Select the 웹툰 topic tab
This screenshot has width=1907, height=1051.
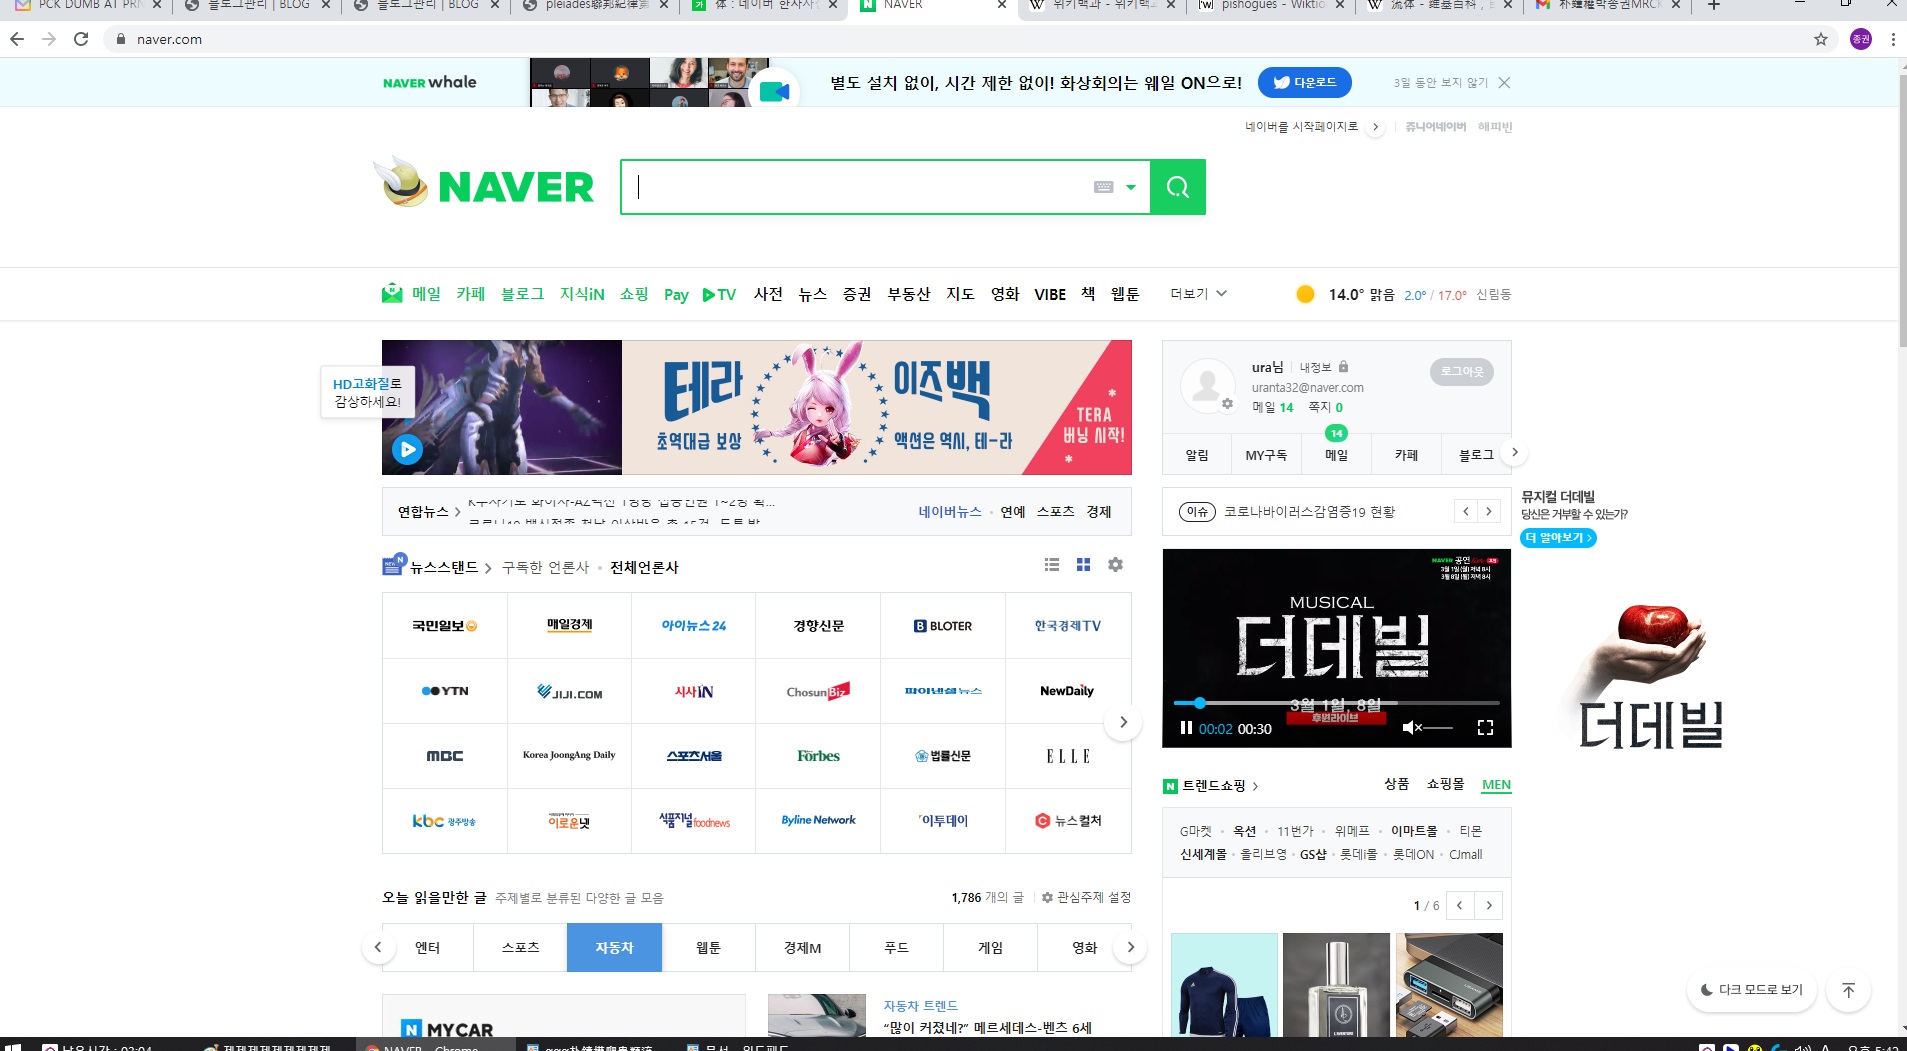coord(708,947)
